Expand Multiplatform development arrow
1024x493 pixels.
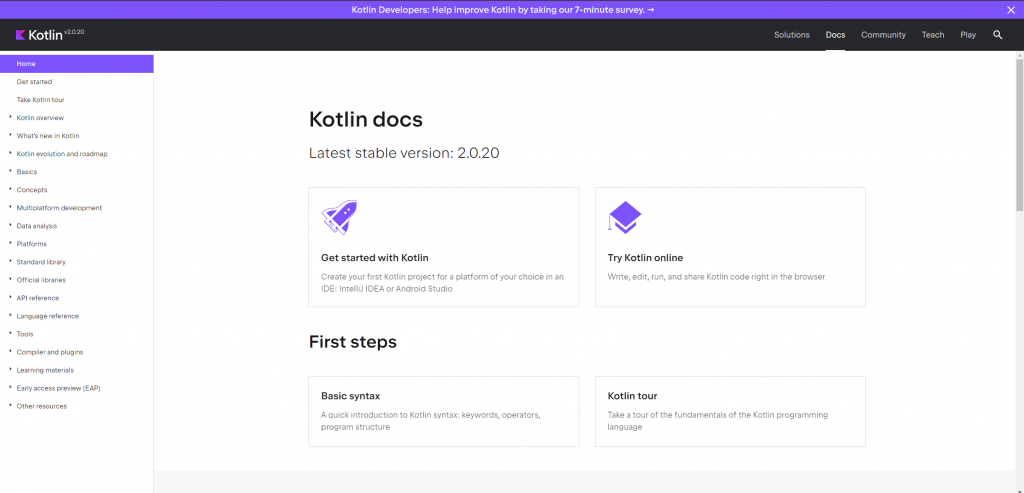click(10, 207)
